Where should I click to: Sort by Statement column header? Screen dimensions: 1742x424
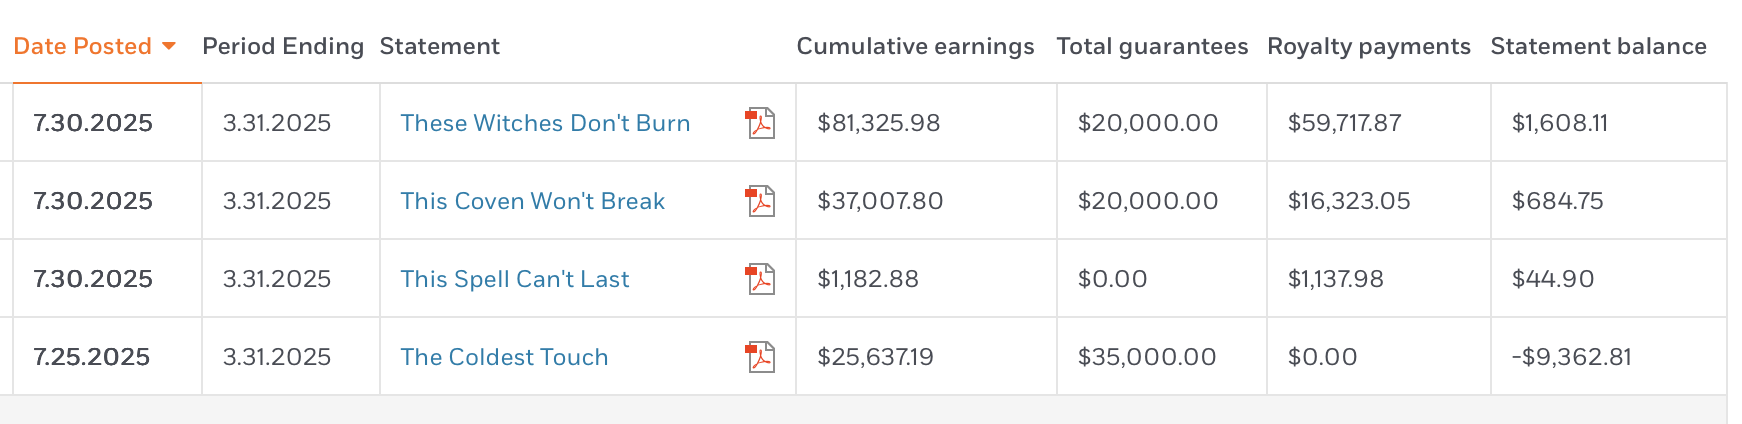coord(440,46)
